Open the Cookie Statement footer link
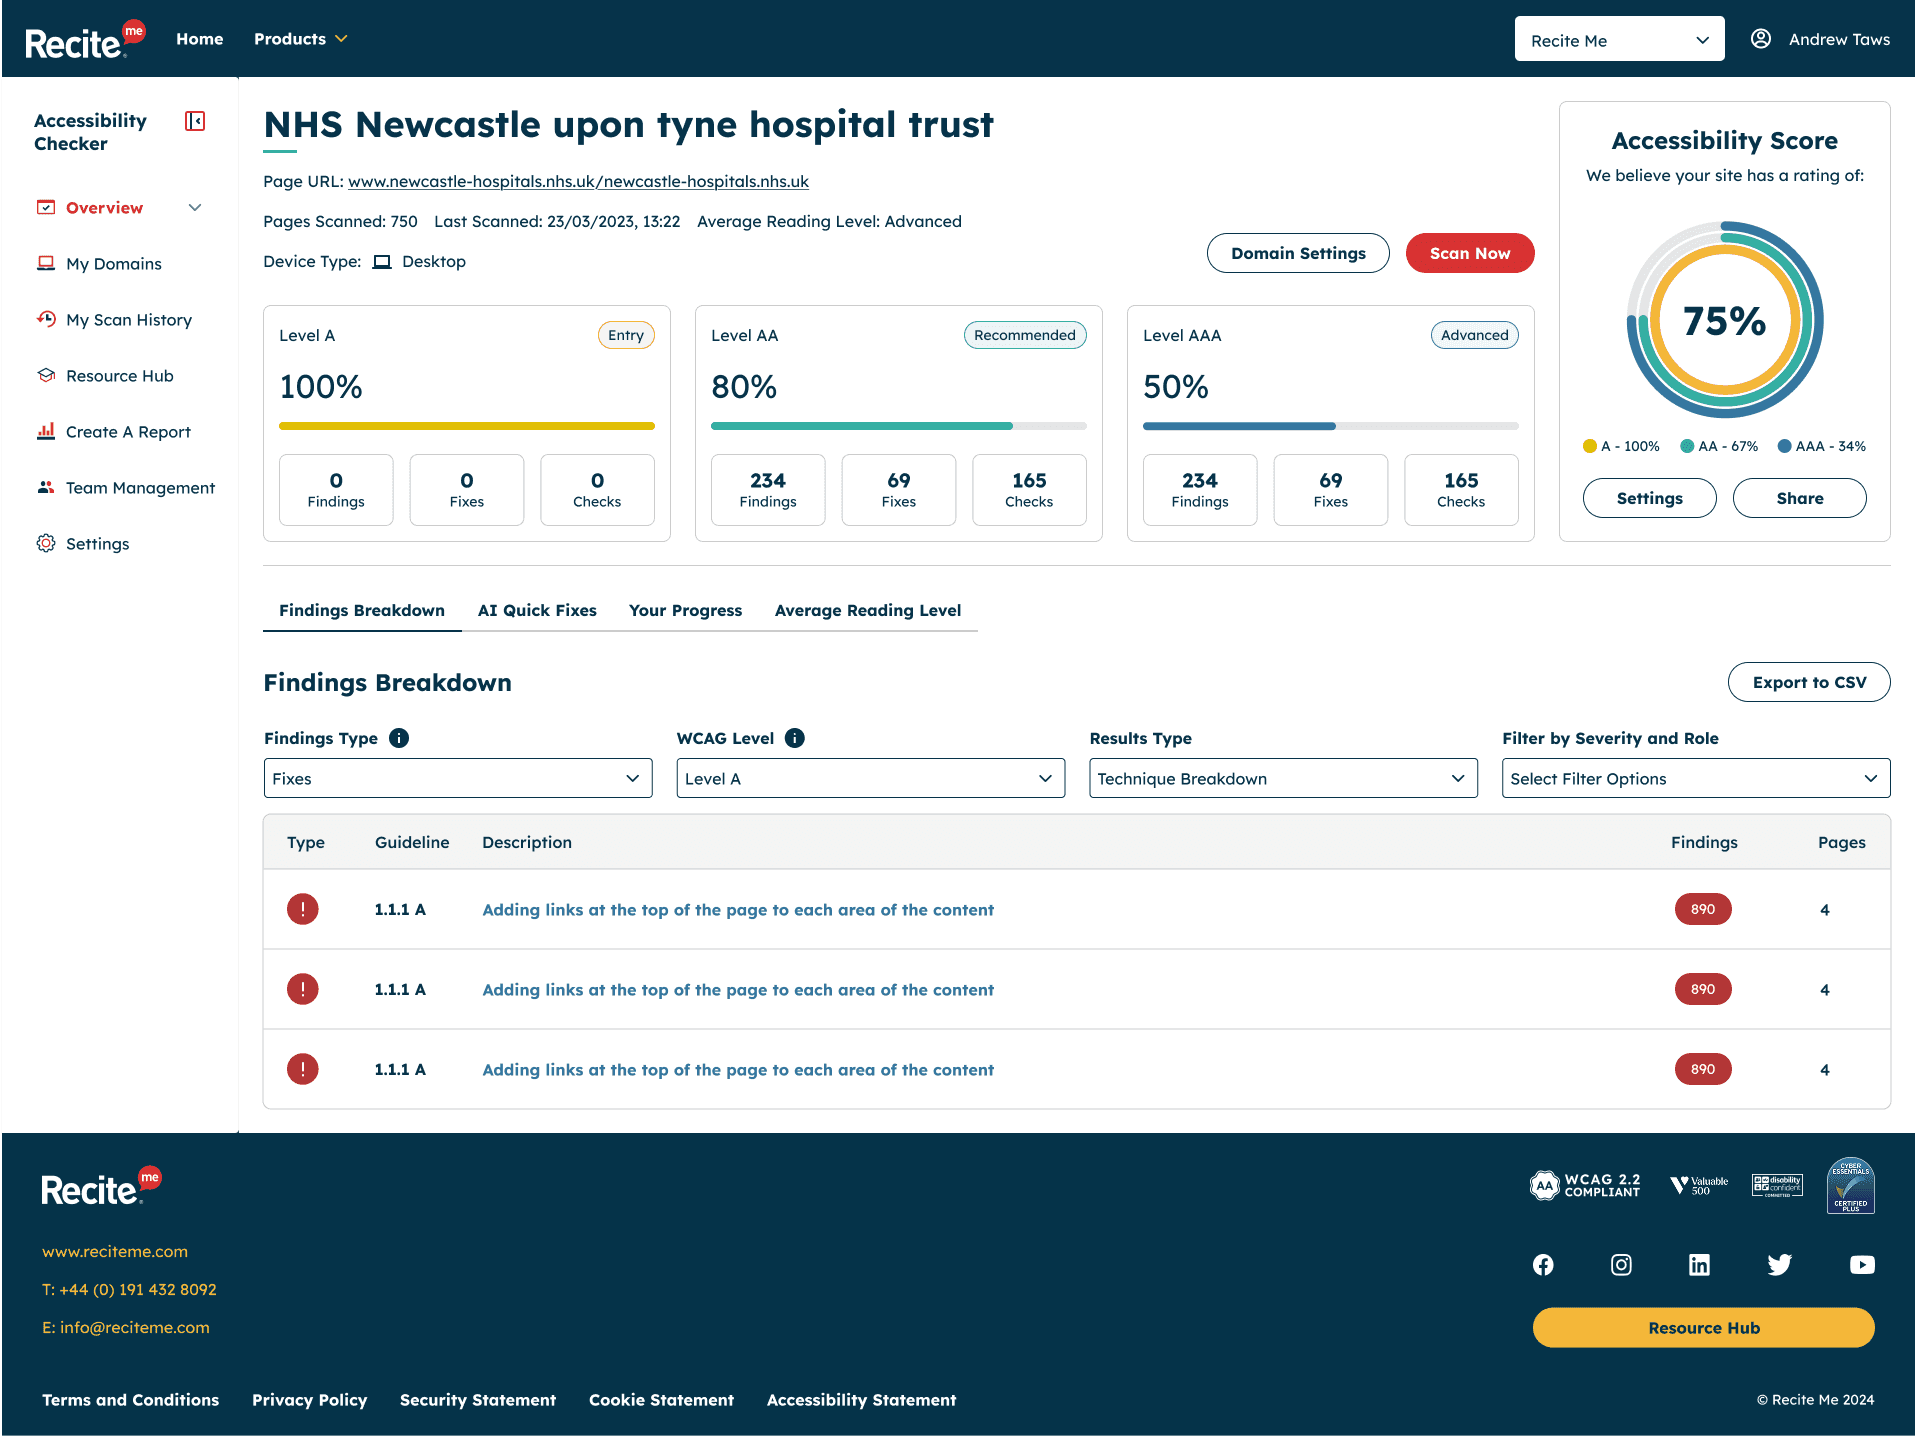1915x1436 pixels. pos(662,1400)
